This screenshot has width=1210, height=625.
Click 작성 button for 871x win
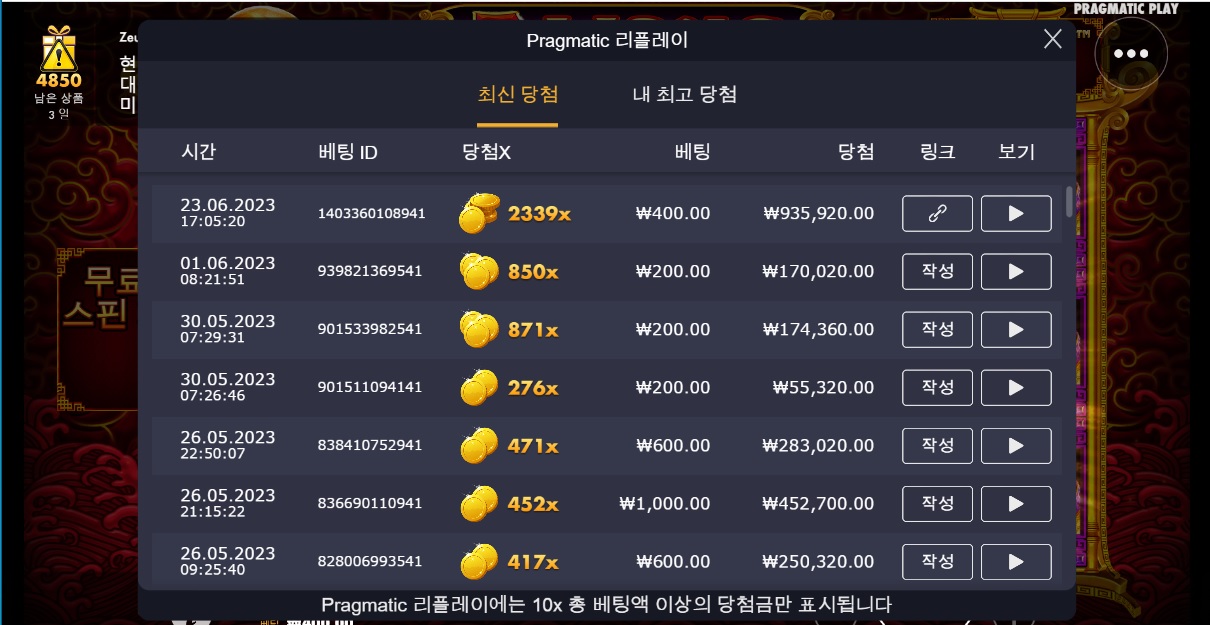coord(937,329)
